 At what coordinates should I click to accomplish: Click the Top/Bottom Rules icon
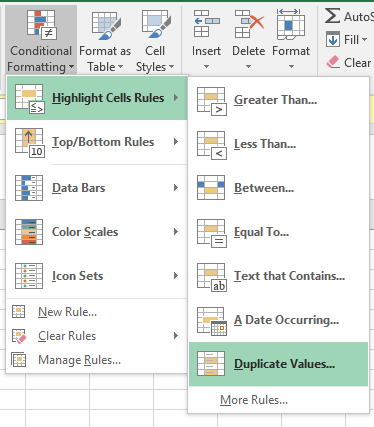[x=30, y=143]
